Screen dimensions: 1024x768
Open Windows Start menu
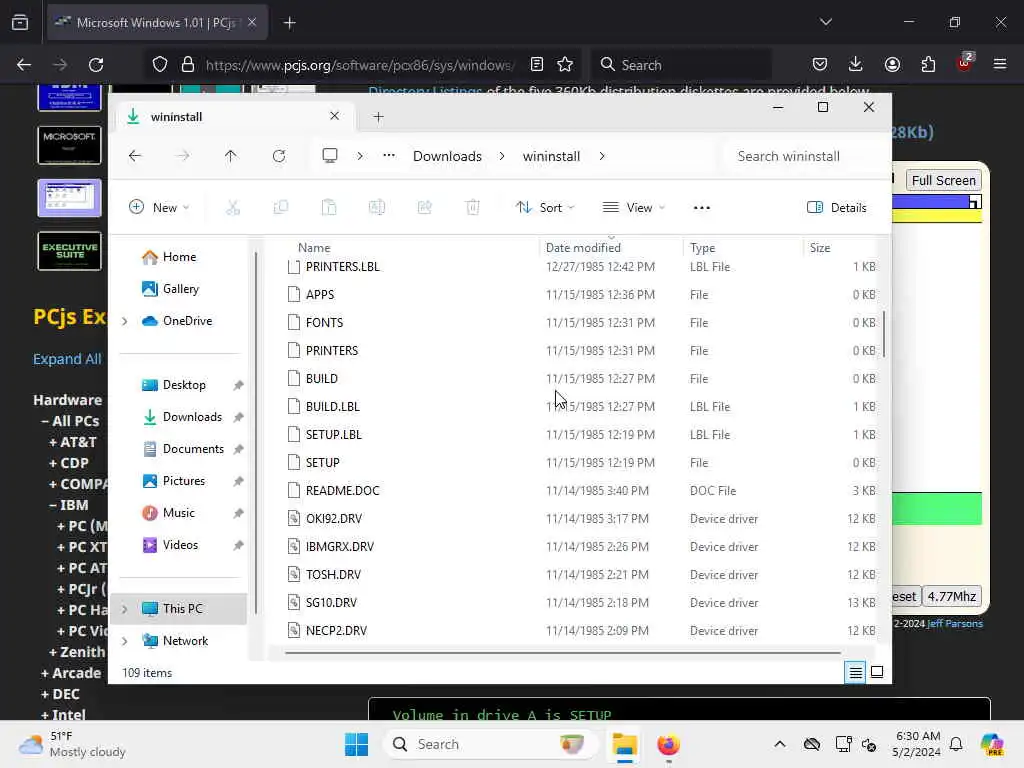pyautogui.click(x=357, y=744)
